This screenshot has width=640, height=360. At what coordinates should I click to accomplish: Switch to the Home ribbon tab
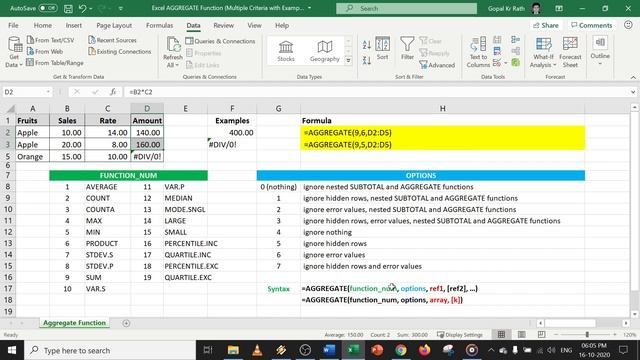42,25
